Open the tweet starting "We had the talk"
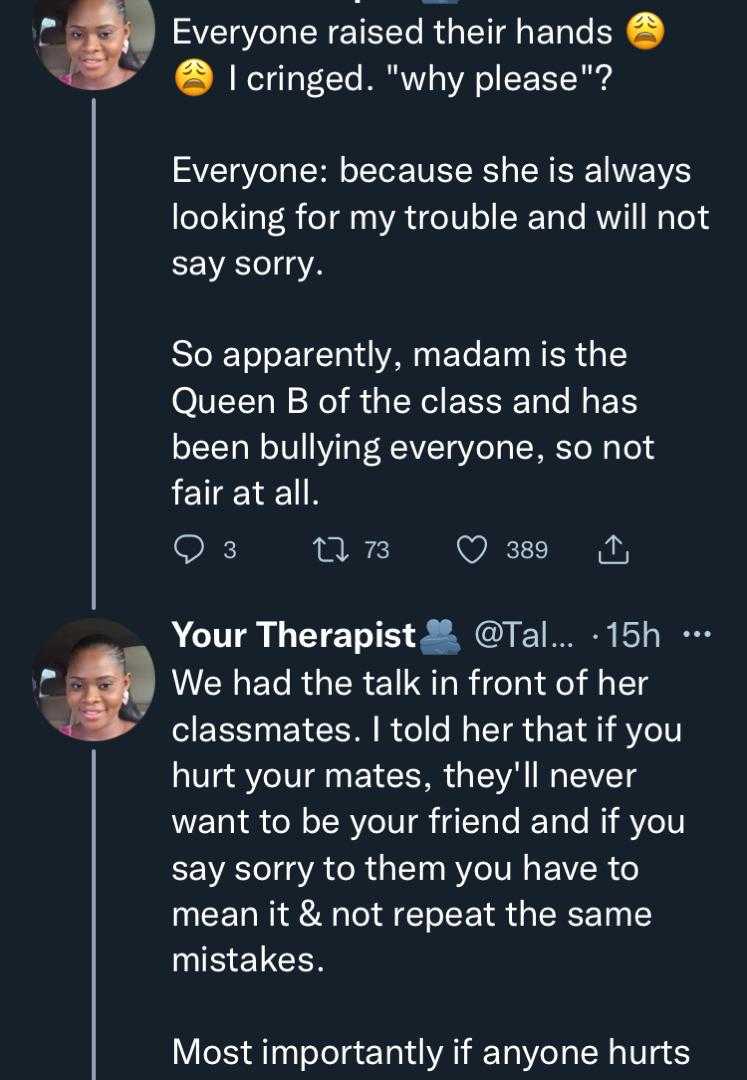This screenshot has height=1080, width=747. [x=410, y=684]
